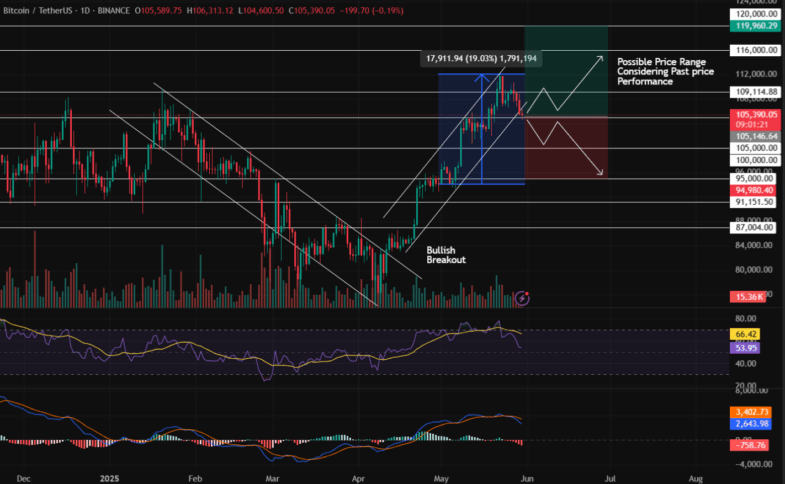The width and height of the screenshot is (785, 484).
Task: Click the Aug label on time axis
Action: 696,479
